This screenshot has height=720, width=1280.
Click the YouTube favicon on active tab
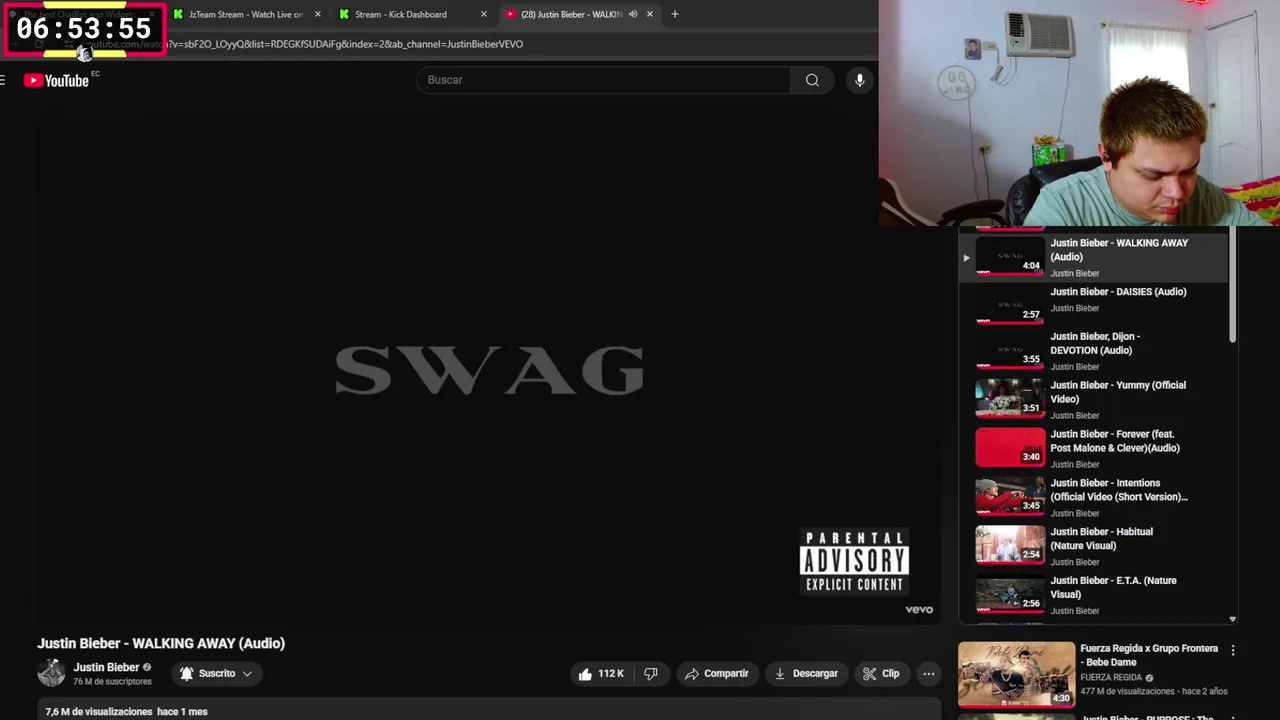click(x=510, y=14)
